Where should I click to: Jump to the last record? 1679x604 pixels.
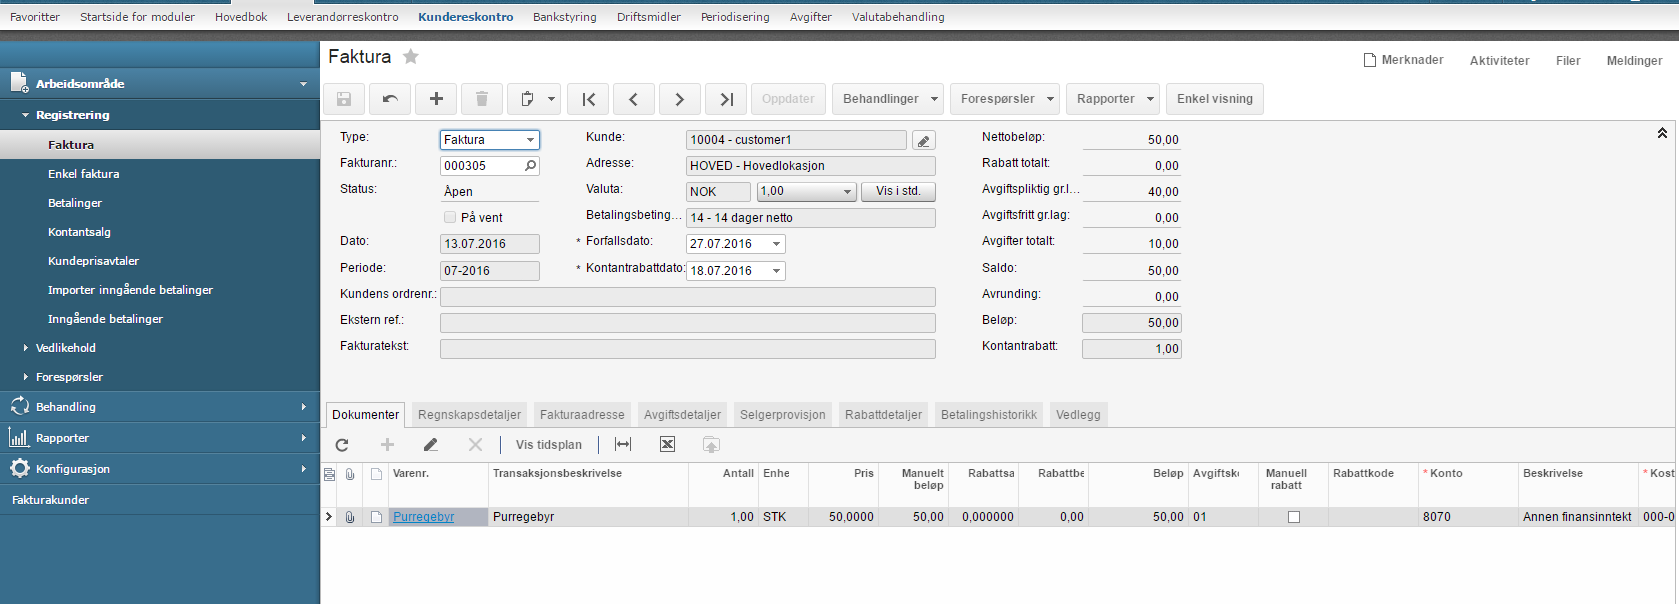[x=726, y=99]
